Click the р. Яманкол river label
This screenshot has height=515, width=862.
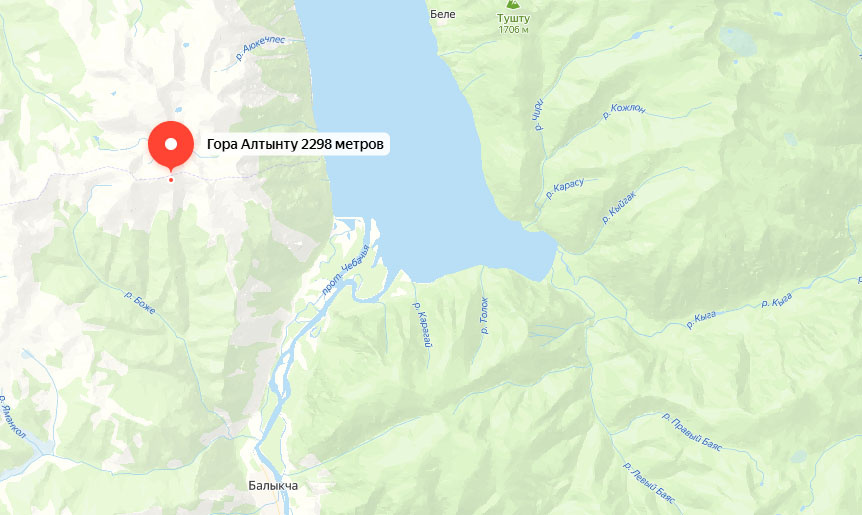(x=12, y=416)
